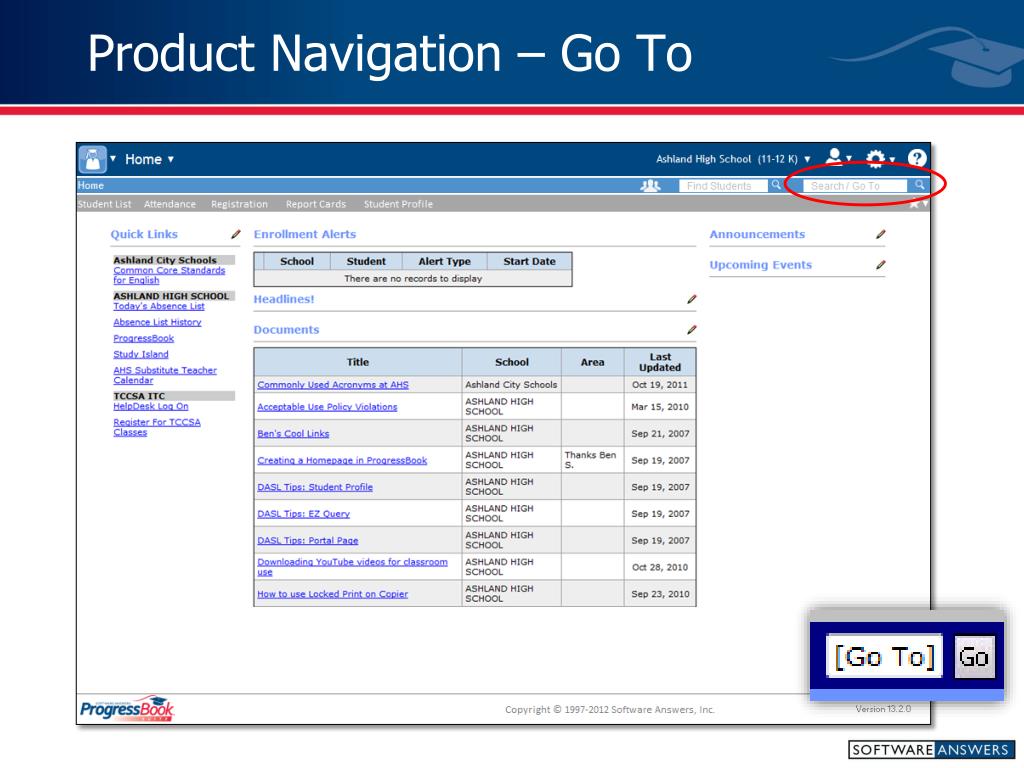
Task: Open AHS Substitute Teacher Calendar link
Action: click(165, 376)
